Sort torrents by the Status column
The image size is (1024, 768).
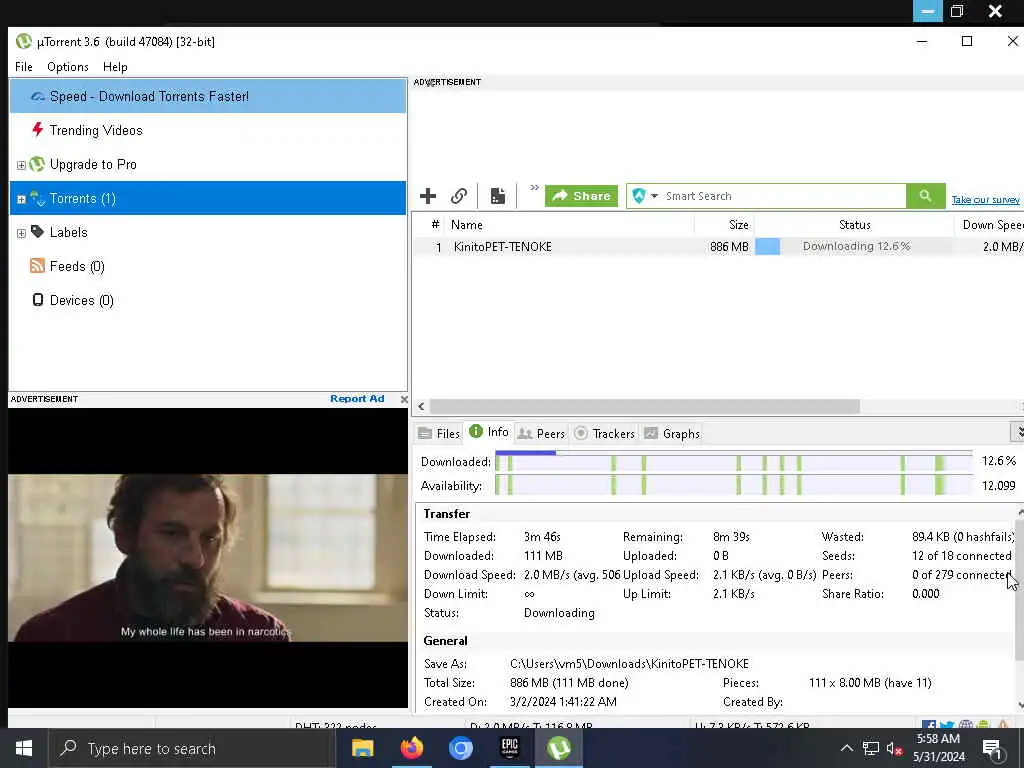point(854,225)
